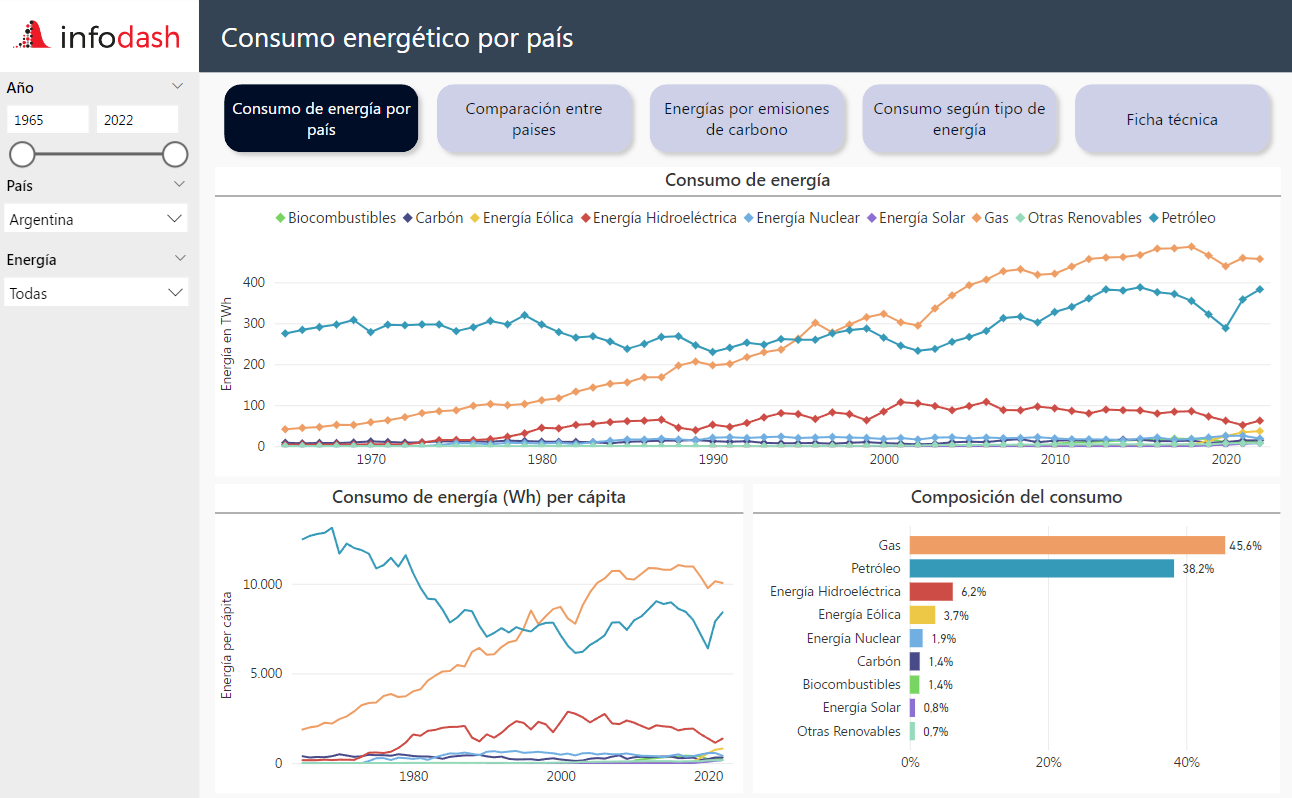Select Otras Renovables legend marker
The image size is (1292, 798).
pyautogui.click(x=1020, y=218)
